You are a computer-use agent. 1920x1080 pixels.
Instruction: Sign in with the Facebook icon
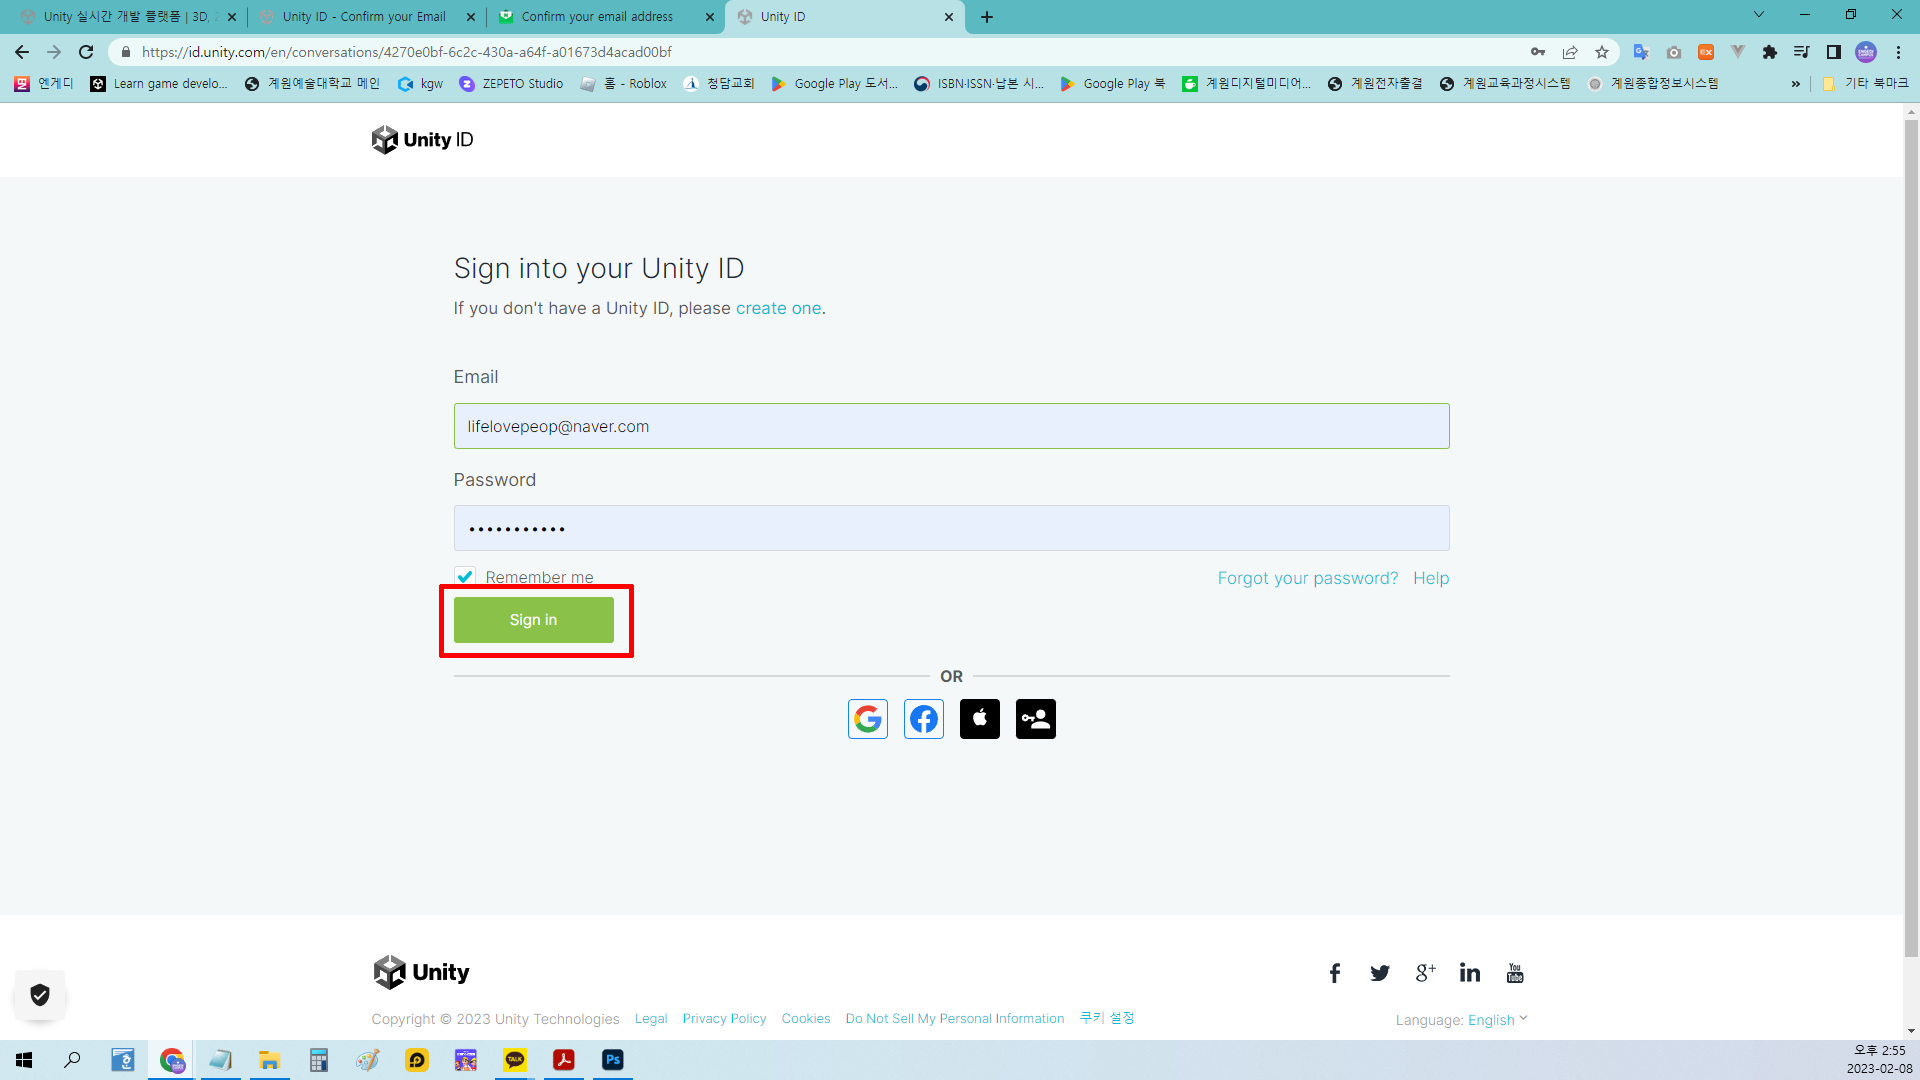[923, 719]
